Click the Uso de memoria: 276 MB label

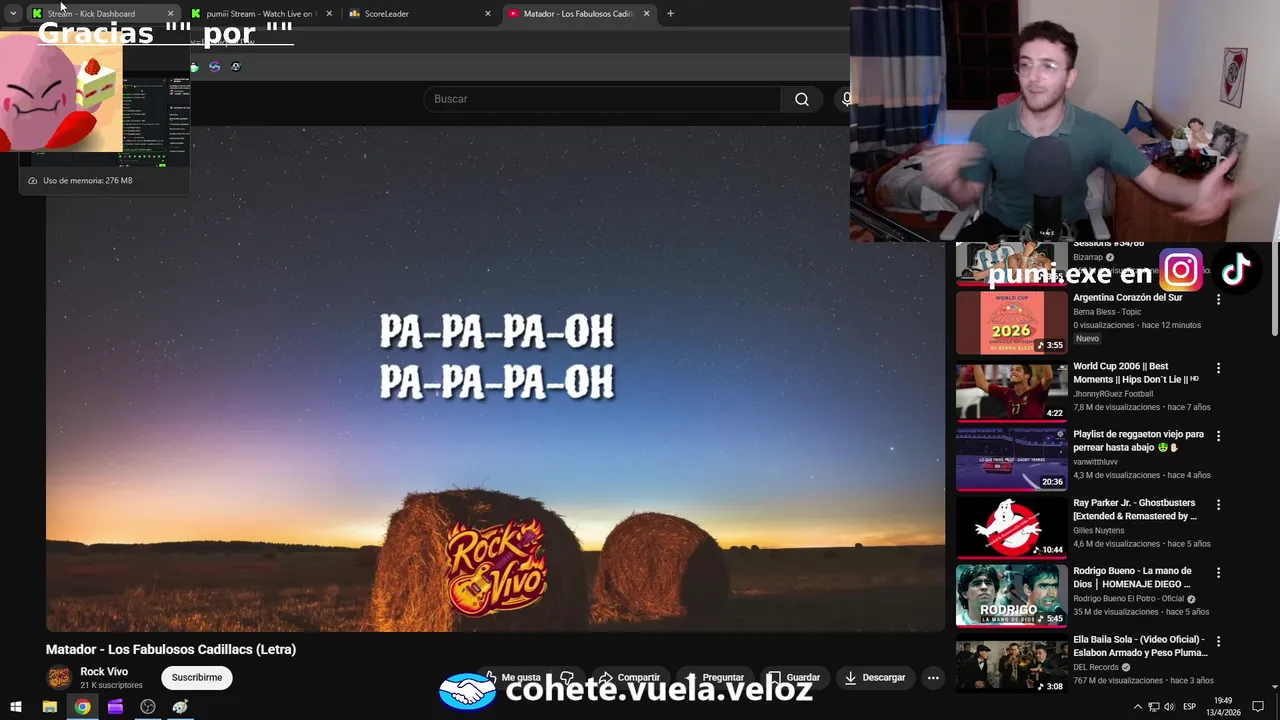[x=87, y=181]
